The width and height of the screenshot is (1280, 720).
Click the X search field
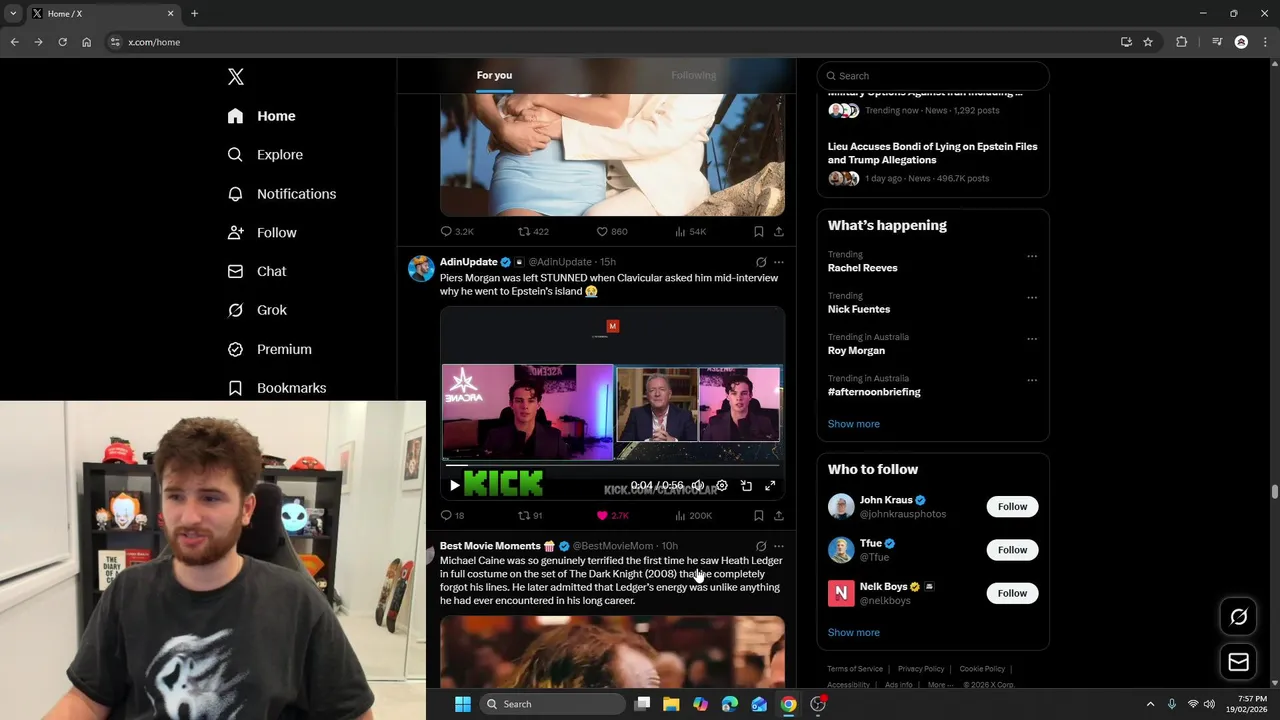[933, 76]
